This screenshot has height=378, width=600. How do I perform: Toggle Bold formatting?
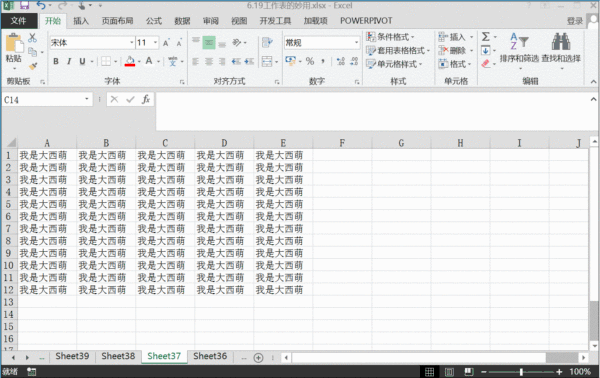pos(56,61)
